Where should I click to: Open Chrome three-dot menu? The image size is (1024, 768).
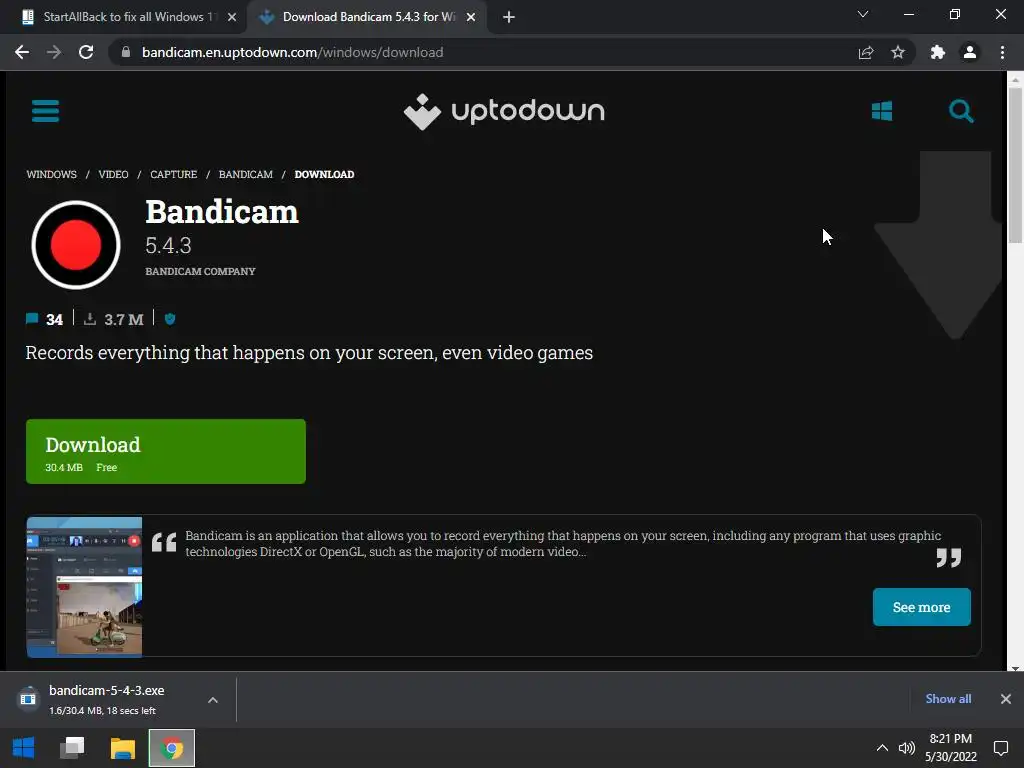[1002, 52]
